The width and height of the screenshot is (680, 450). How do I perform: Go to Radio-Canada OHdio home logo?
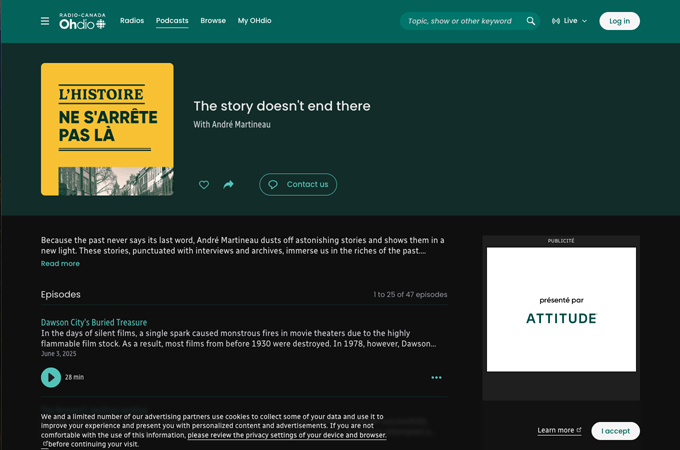[82, 21]
